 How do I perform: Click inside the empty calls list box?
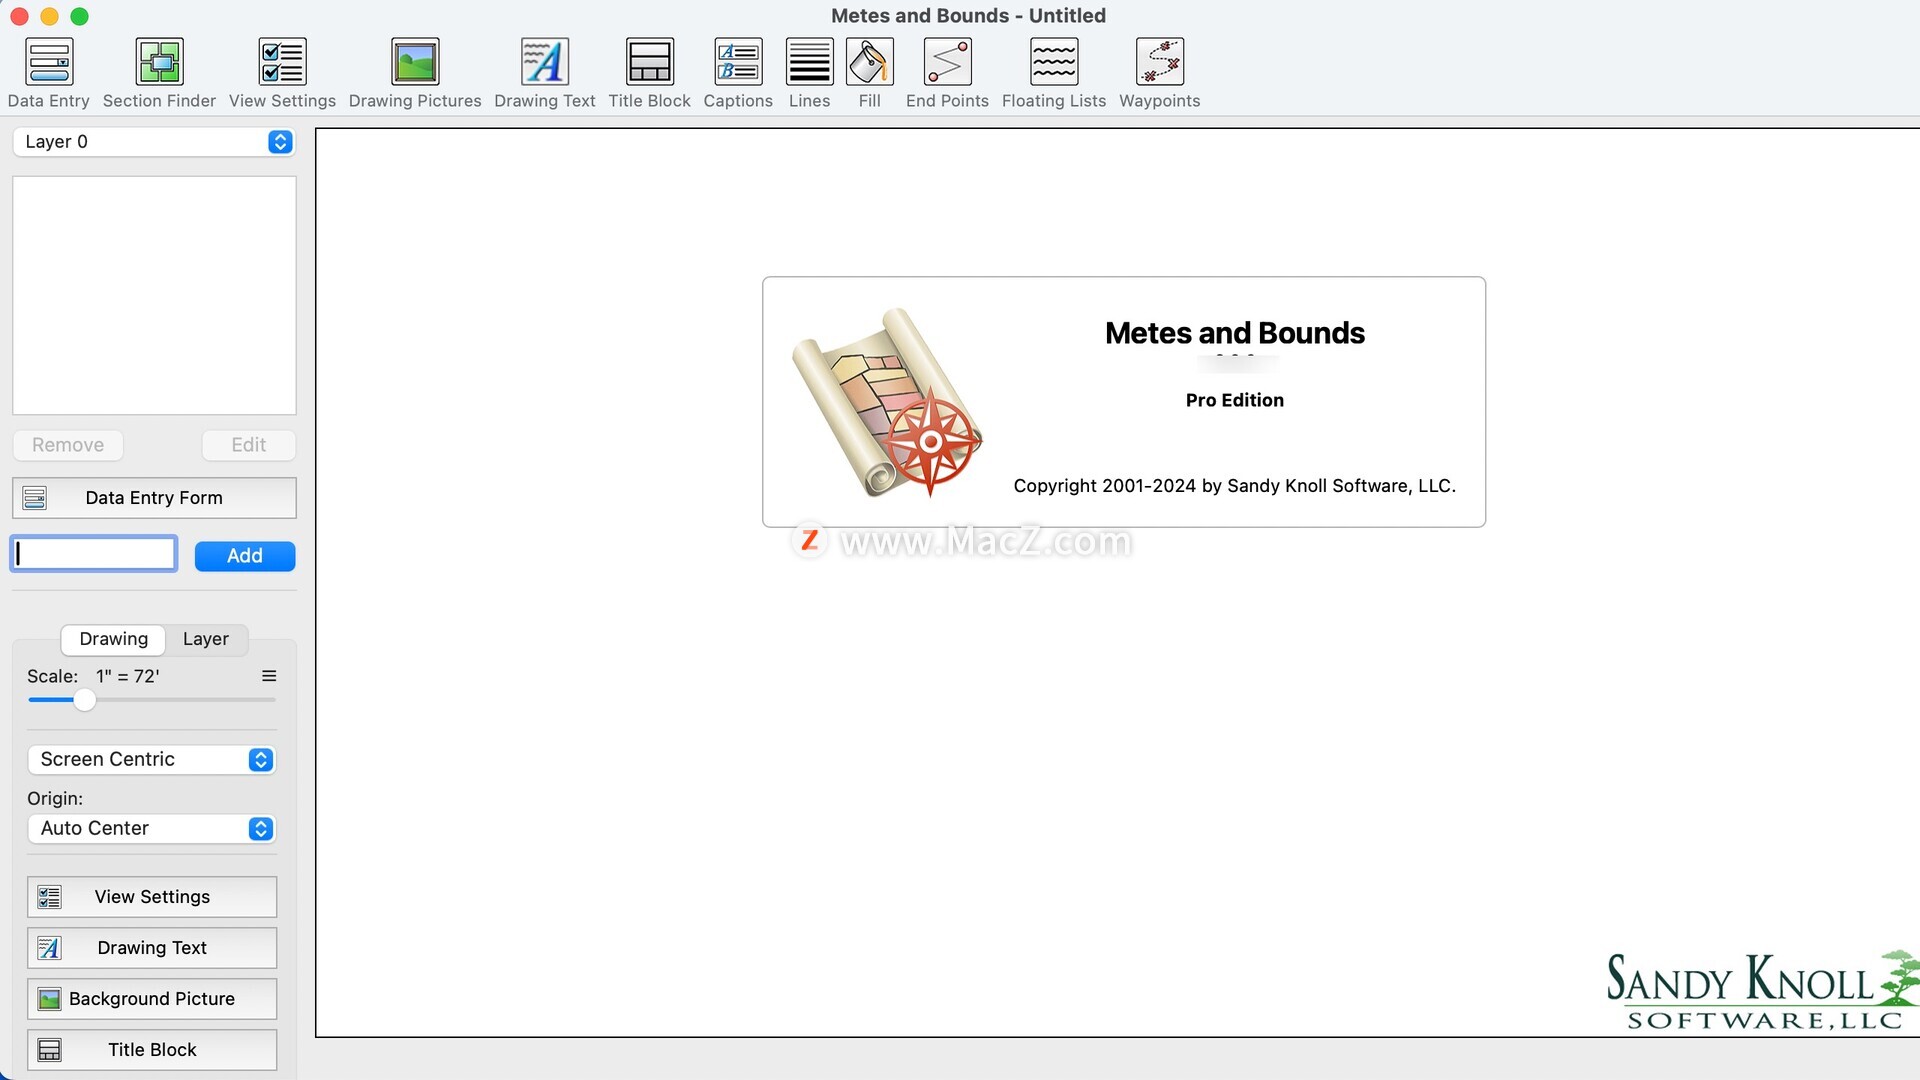pyautogui.click(x=154, y=296)
